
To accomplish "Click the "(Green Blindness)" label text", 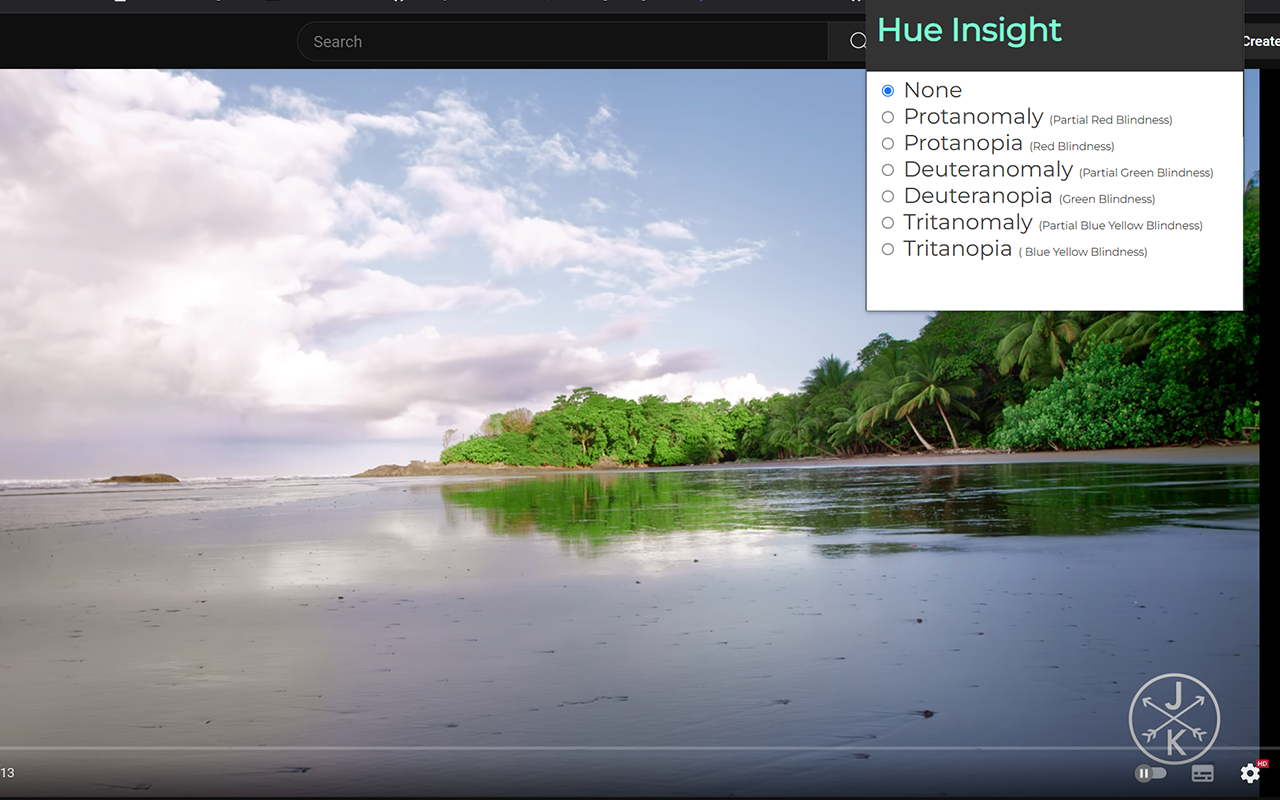I will 1107,199.
